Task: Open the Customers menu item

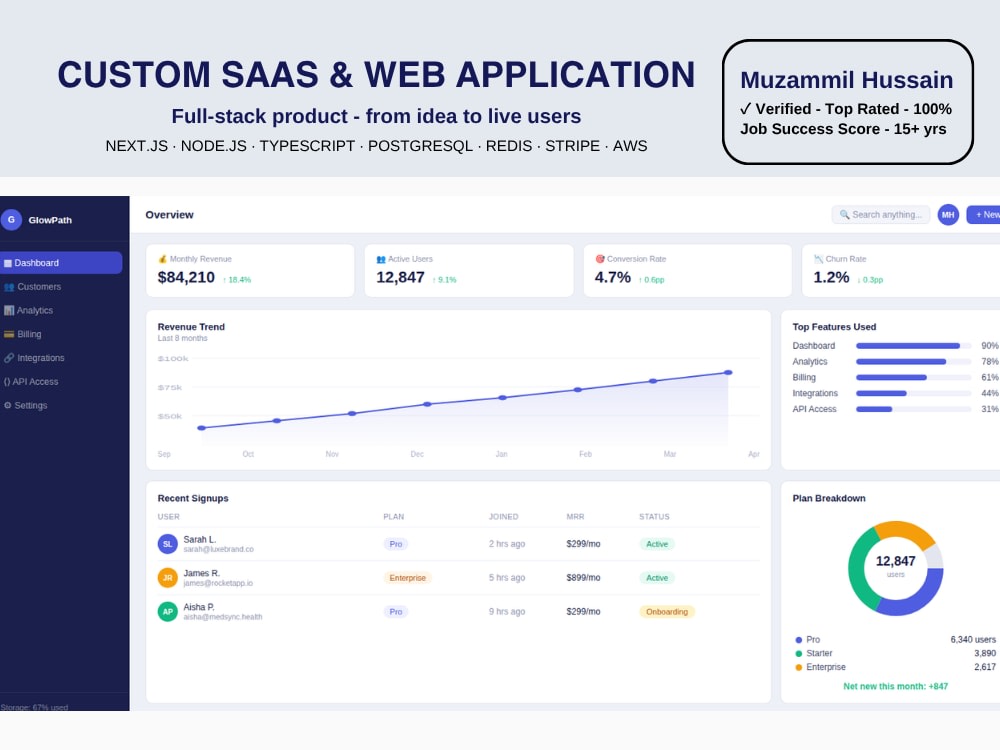Action: (61, 287)
